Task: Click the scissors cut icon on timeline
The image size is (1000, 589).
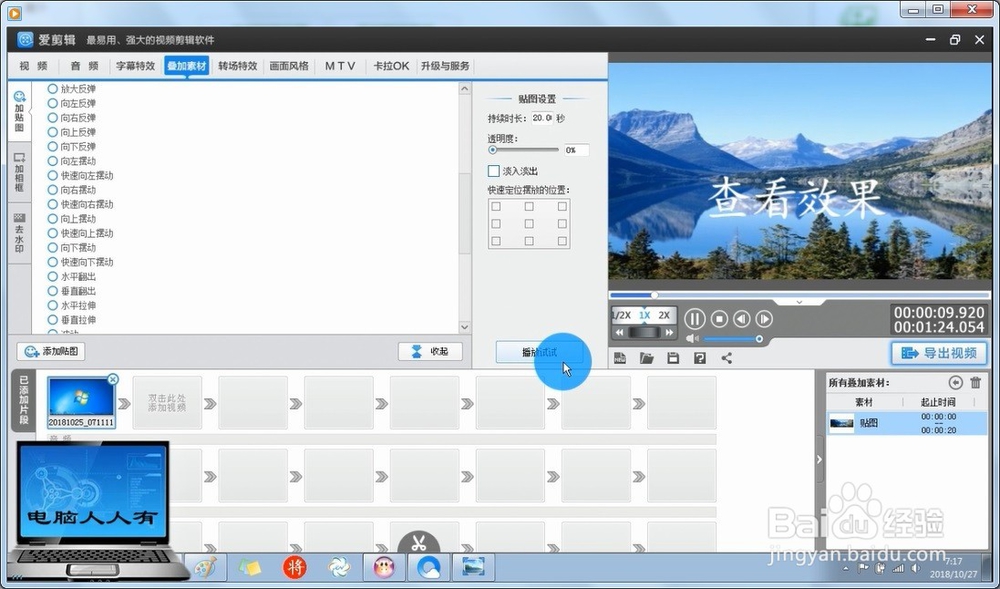Action: pyautogui.click(x=418, y=544)
